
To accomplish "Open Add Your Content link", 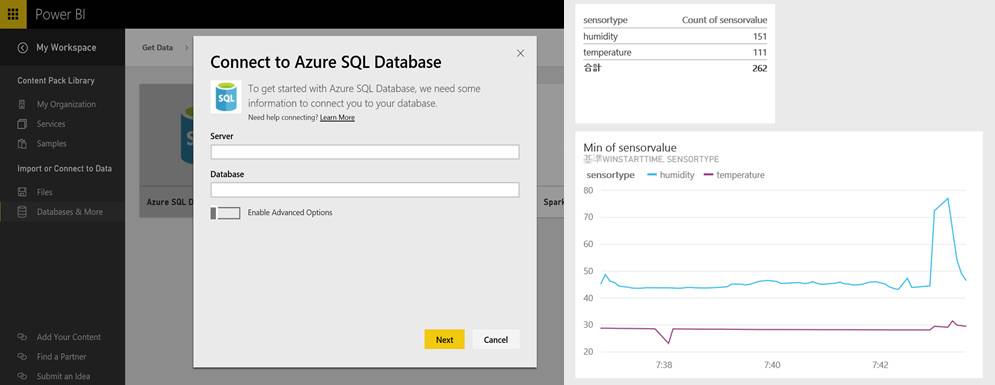I will tap(69, 337).
